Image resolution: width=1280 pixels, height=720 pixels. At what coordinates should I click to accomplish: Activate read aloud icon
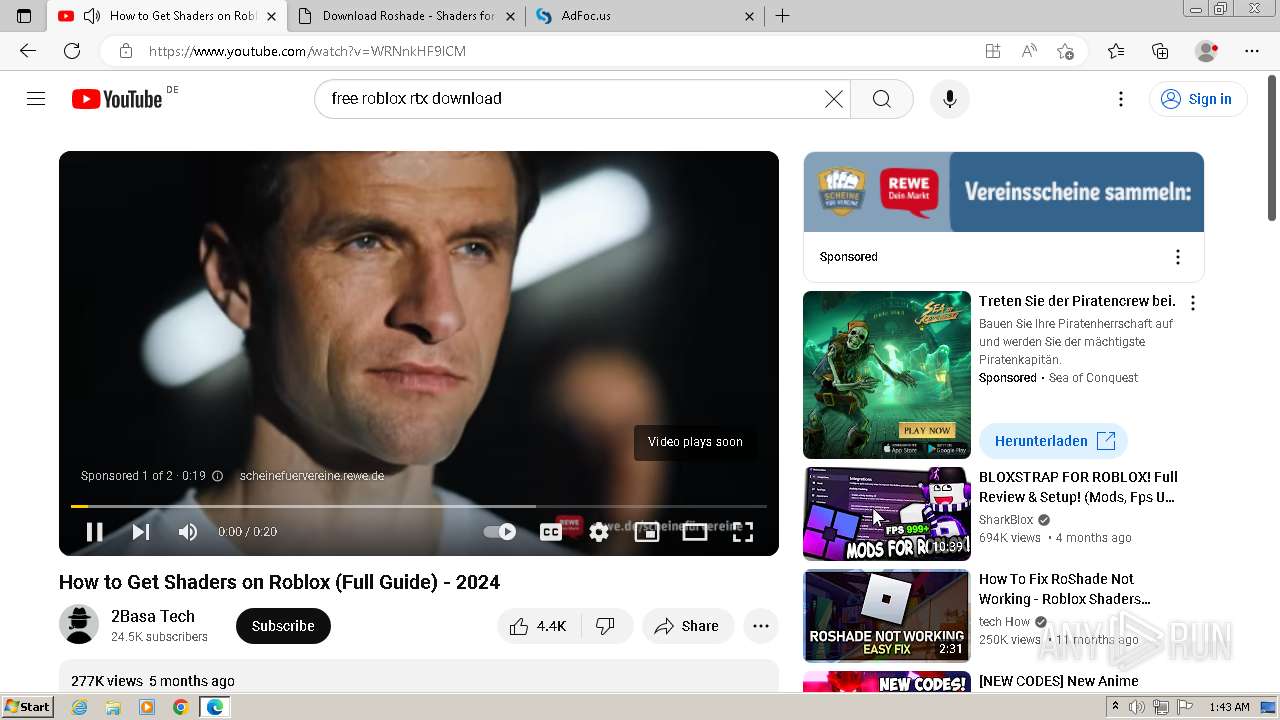[x=1029, y=51]
